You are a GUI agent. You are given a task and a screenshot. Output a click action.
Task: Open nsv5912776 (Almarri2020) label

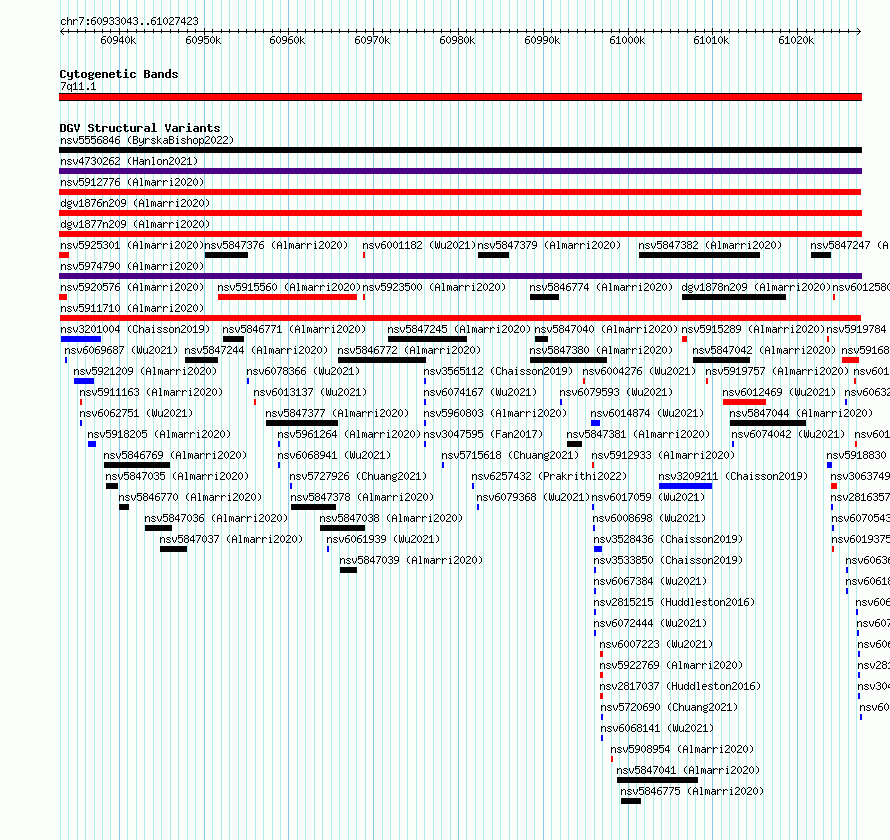click(132, 182)
